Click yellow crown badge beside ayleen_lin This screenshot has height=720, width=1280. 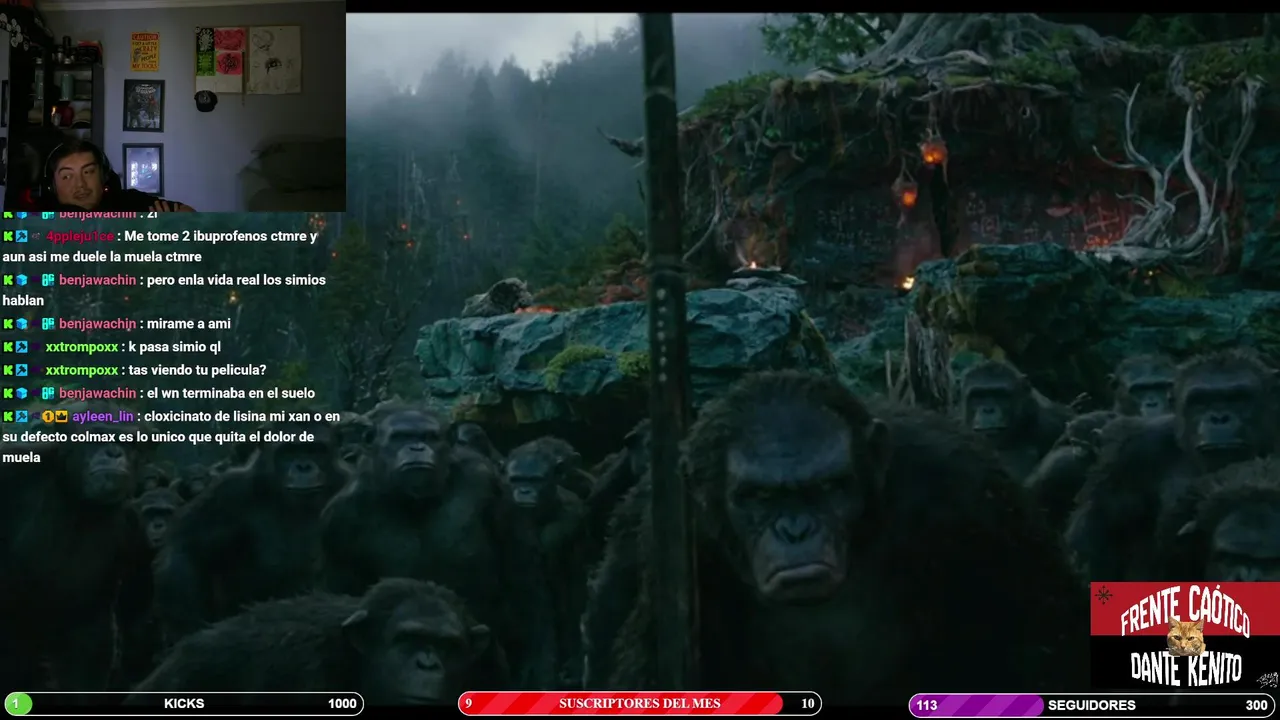click(x=61, y=416)
